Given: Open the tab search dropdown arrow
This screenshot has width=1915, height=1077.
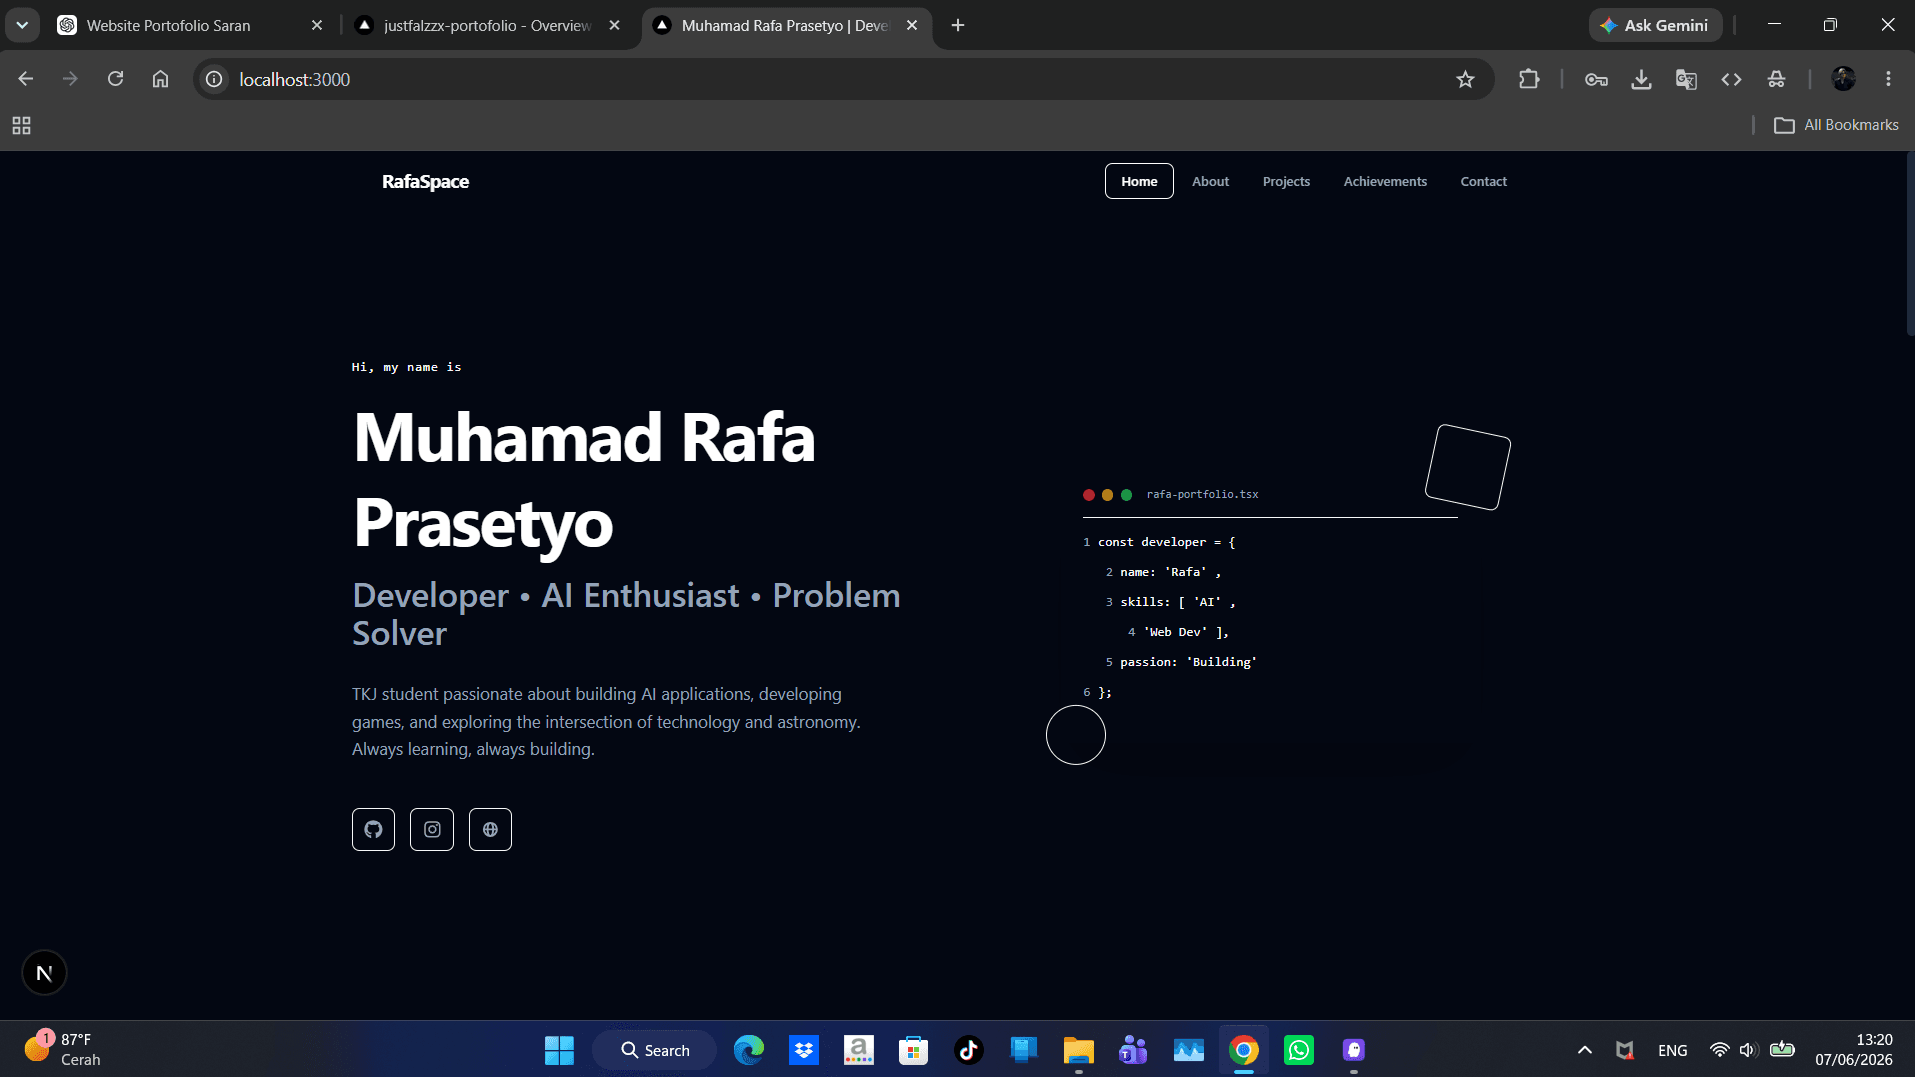Looking at the screenshot, I should click(x=22, y=25).
